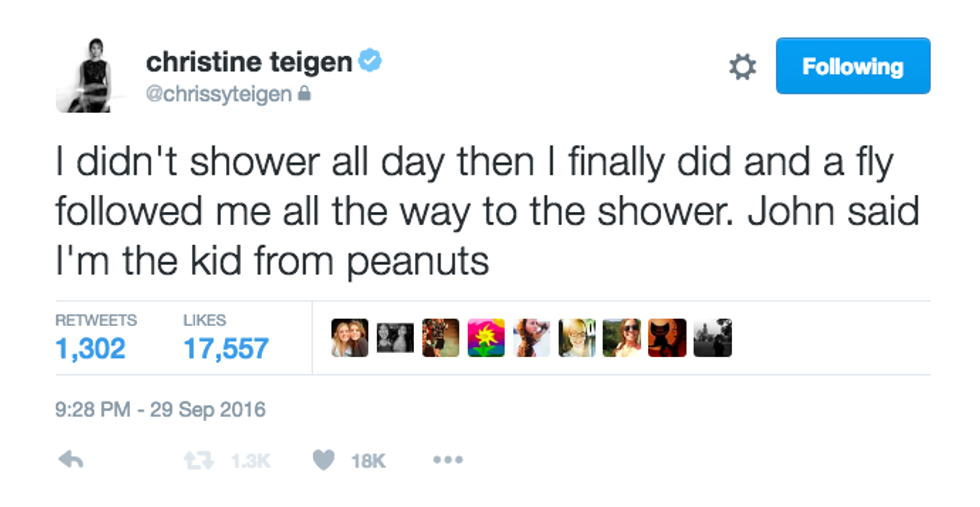
Task: Open the three-dots more options menu
Action: click(x=447, y=461)
